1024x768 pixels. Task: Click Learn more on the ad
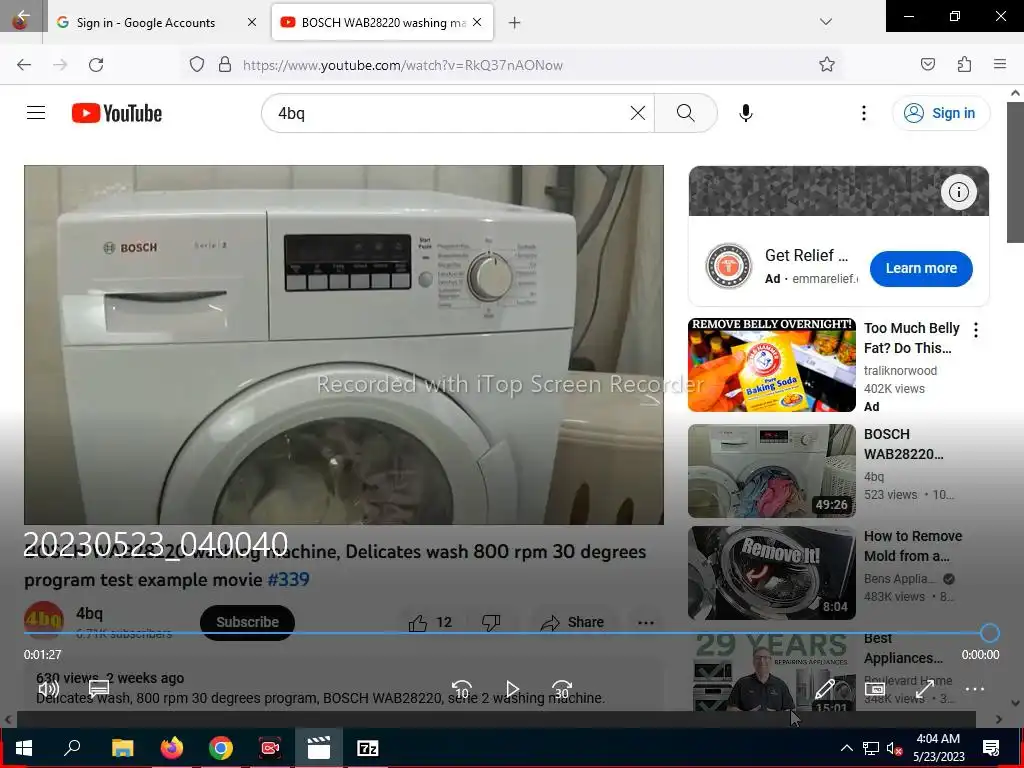point(921,268)
